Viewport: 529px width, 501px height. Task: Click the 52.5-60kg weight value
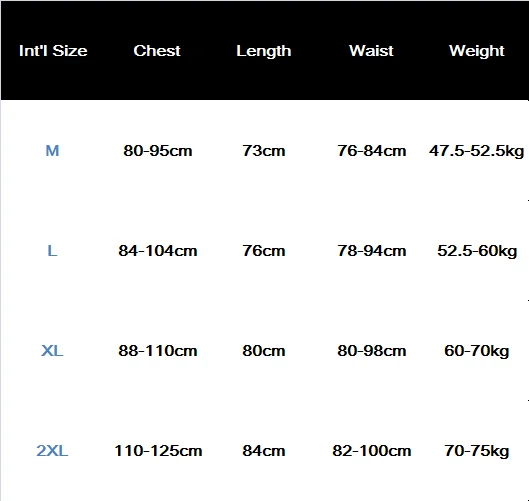[x=477, y=252]
